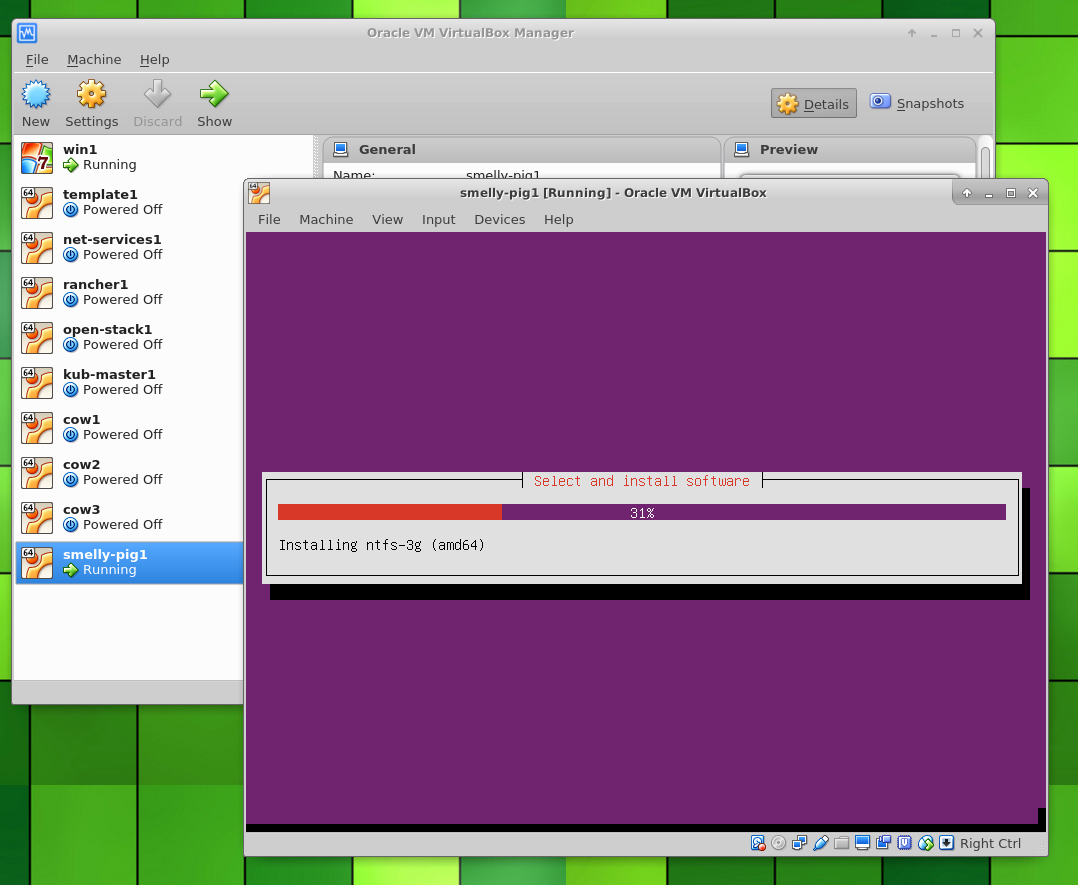Image resolution: width=1078 pixels, height=885 pixels.
Task: Click the smelly-pig1 window title bar icon
Action: point(259,193)
